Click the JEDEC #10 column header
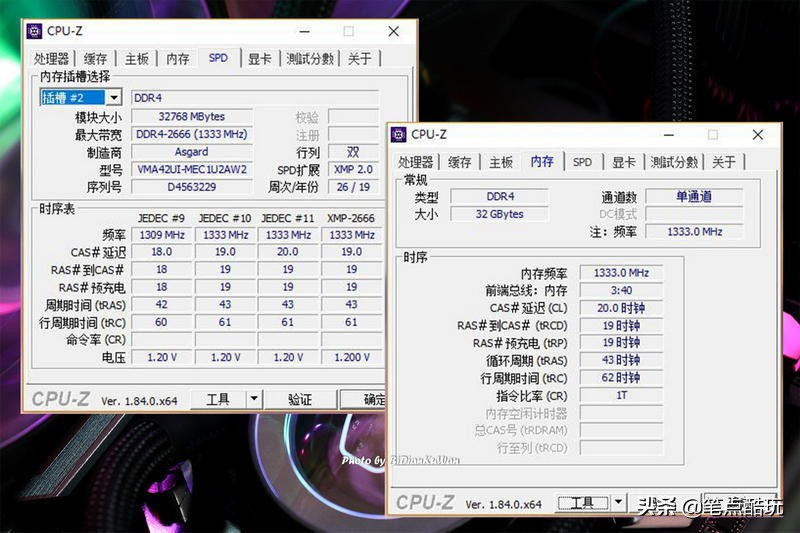 coord(225,218)
